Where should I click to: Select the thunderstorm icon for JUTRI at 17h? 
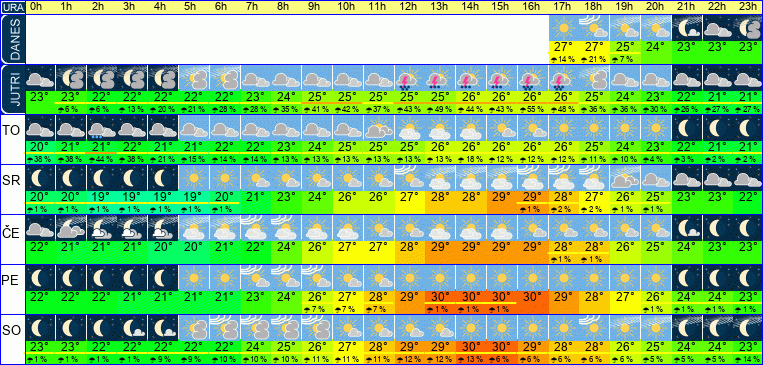pos(564,78)
